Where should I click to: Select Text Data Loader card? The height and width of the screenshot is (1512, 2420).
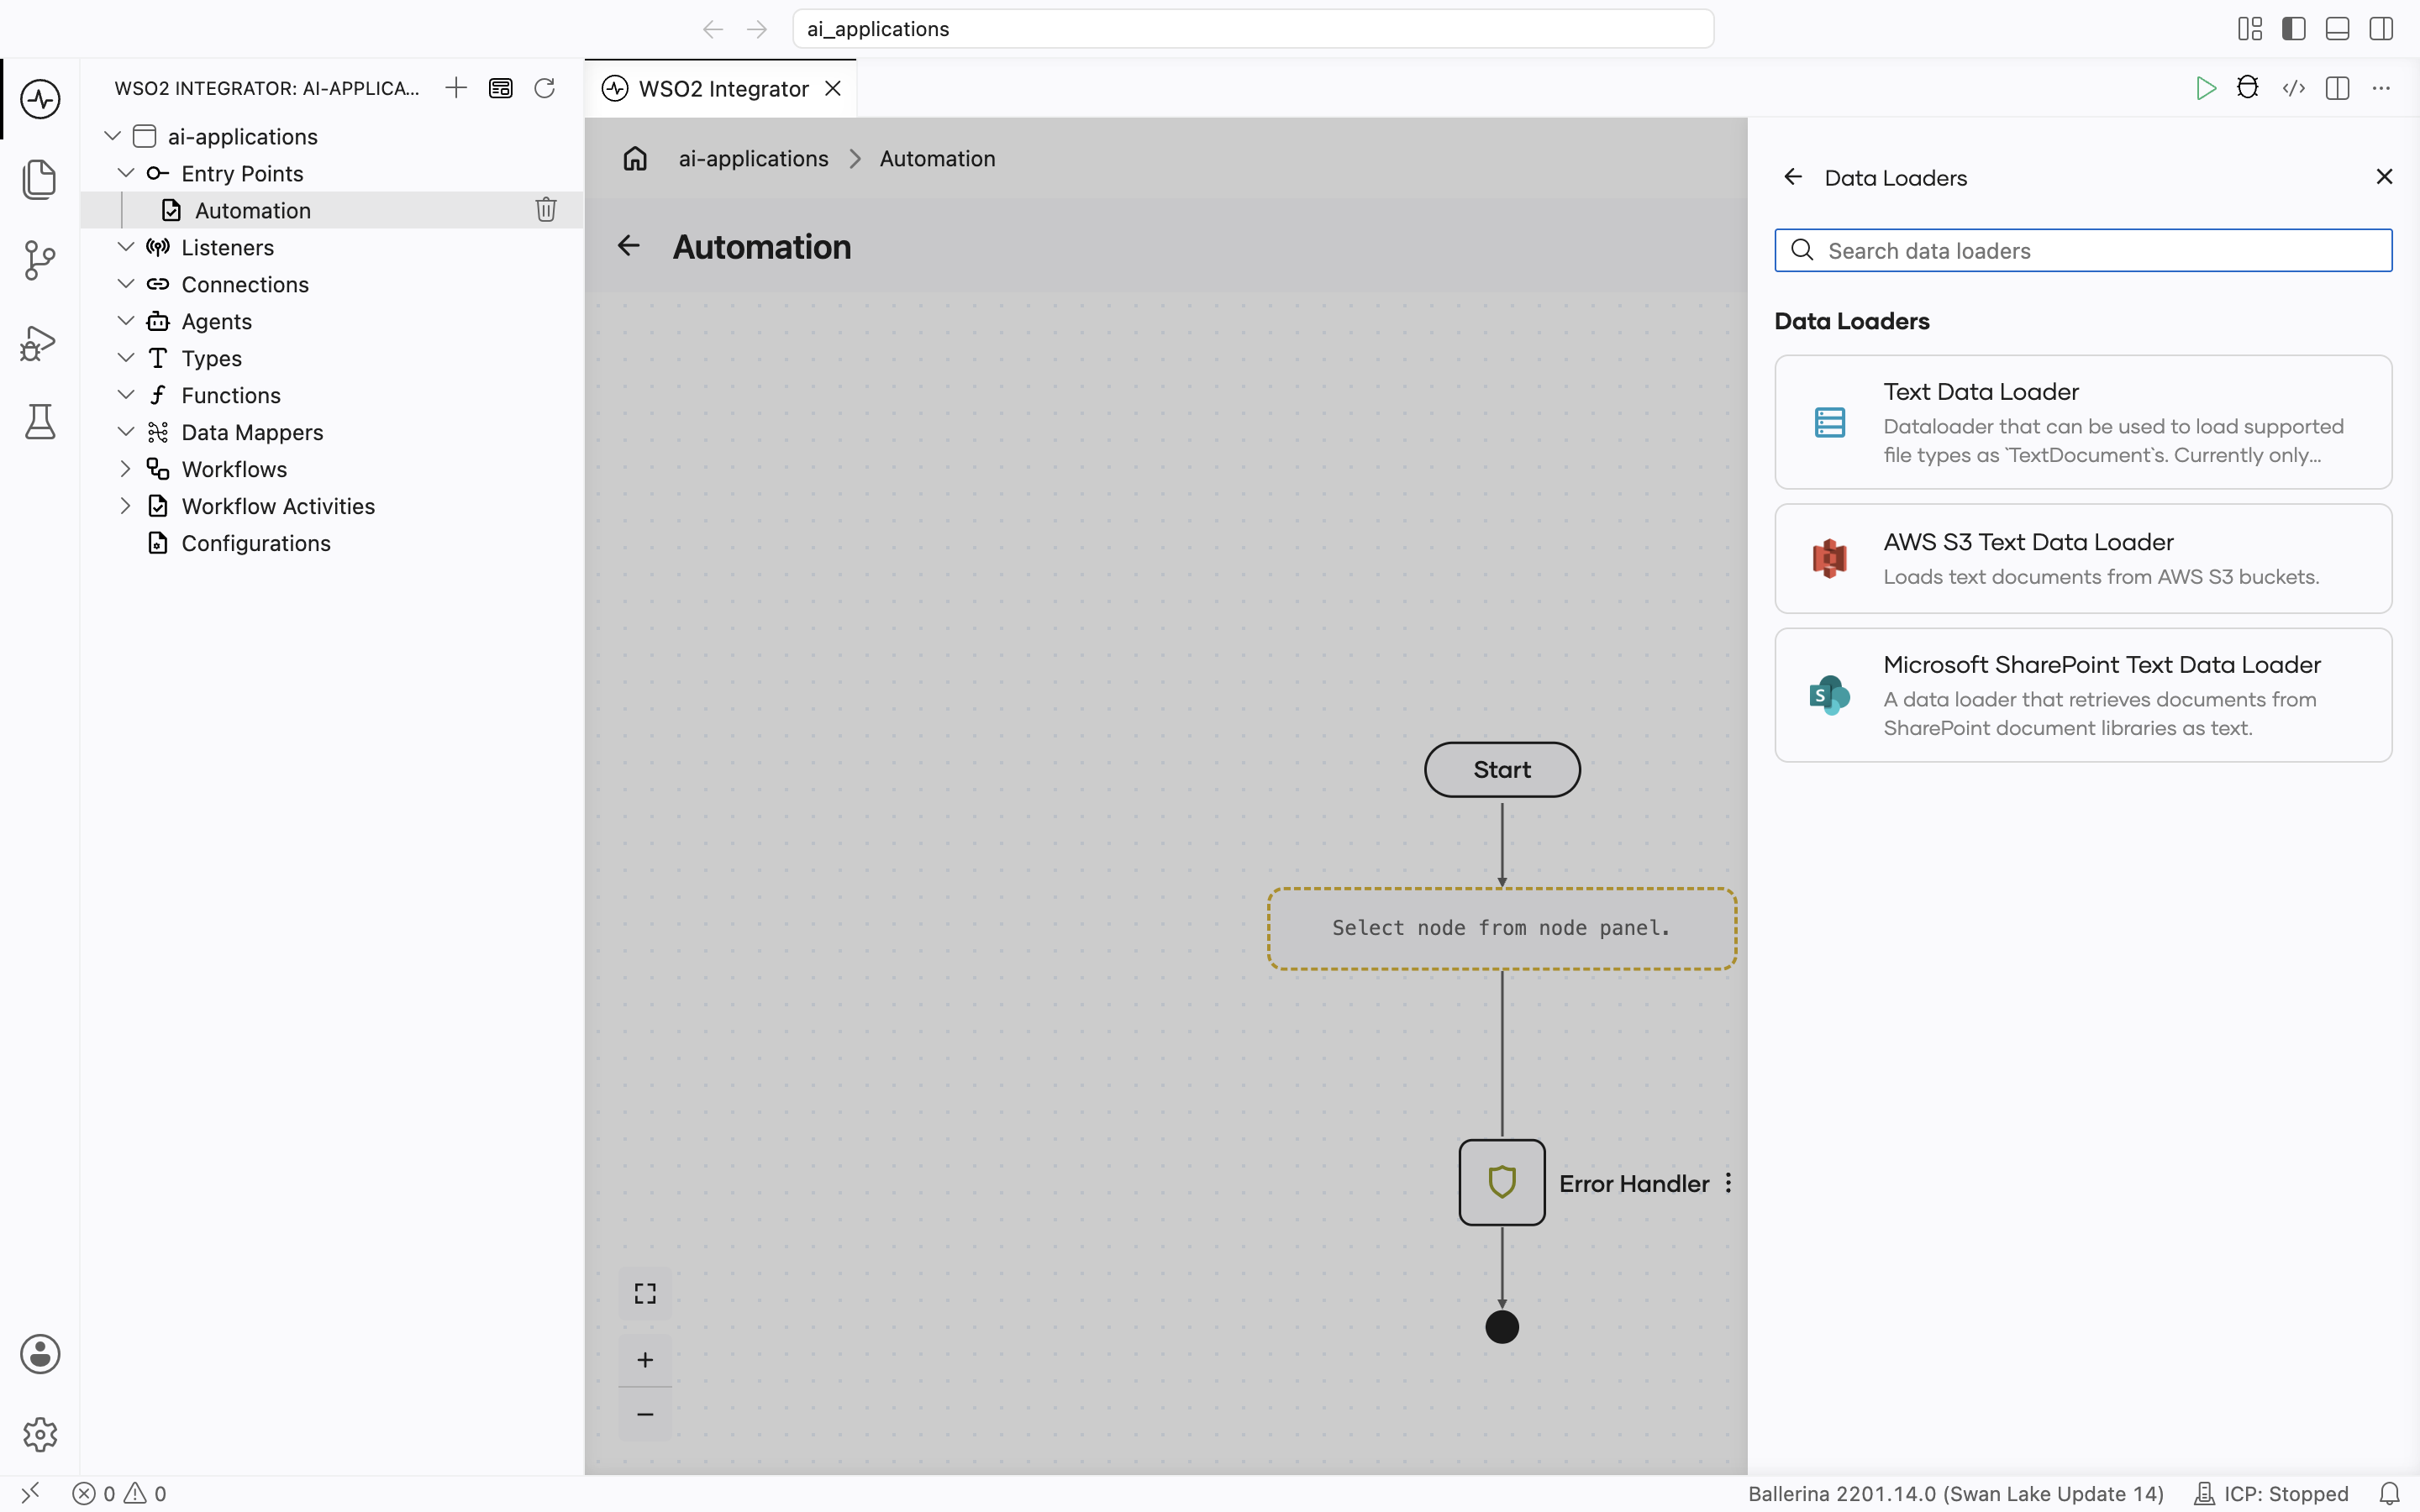2083,422
